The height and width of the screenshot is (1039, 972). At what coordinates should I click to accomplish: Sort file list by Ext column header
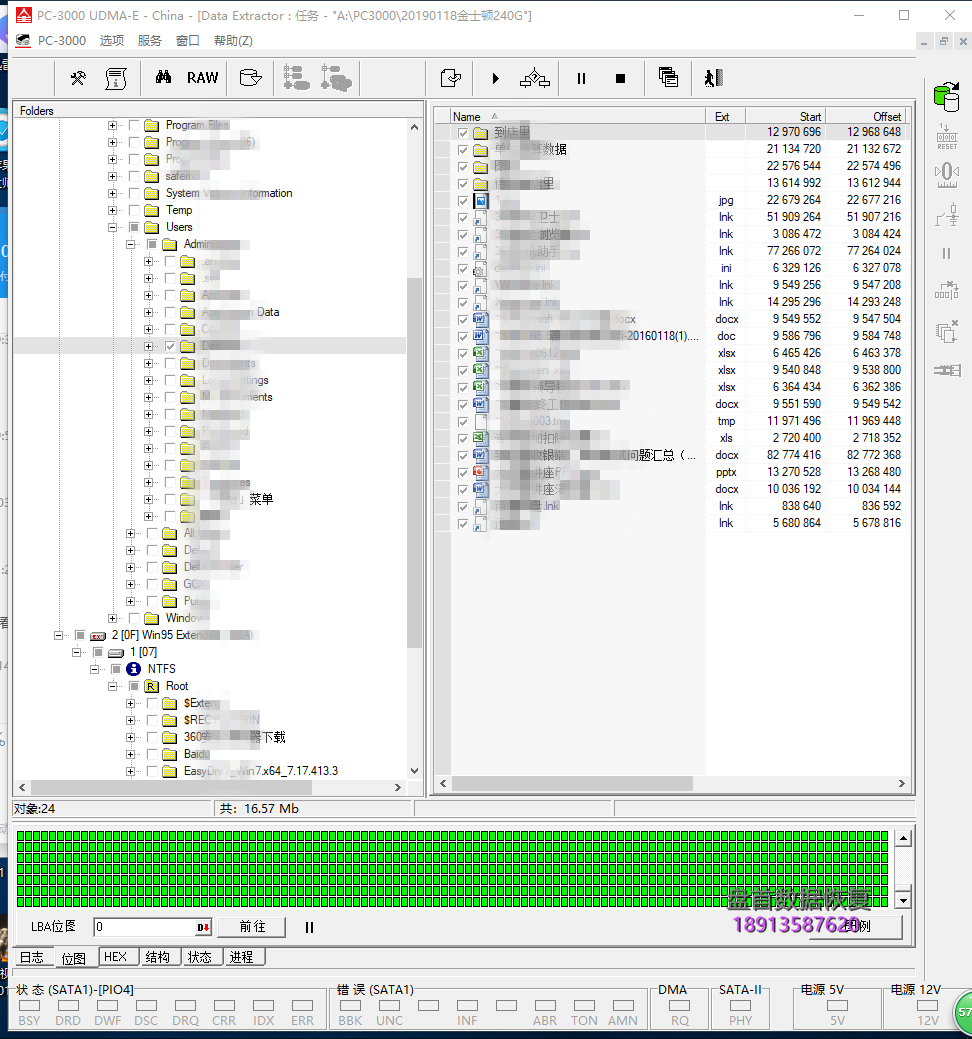click(x=722, y=117)
